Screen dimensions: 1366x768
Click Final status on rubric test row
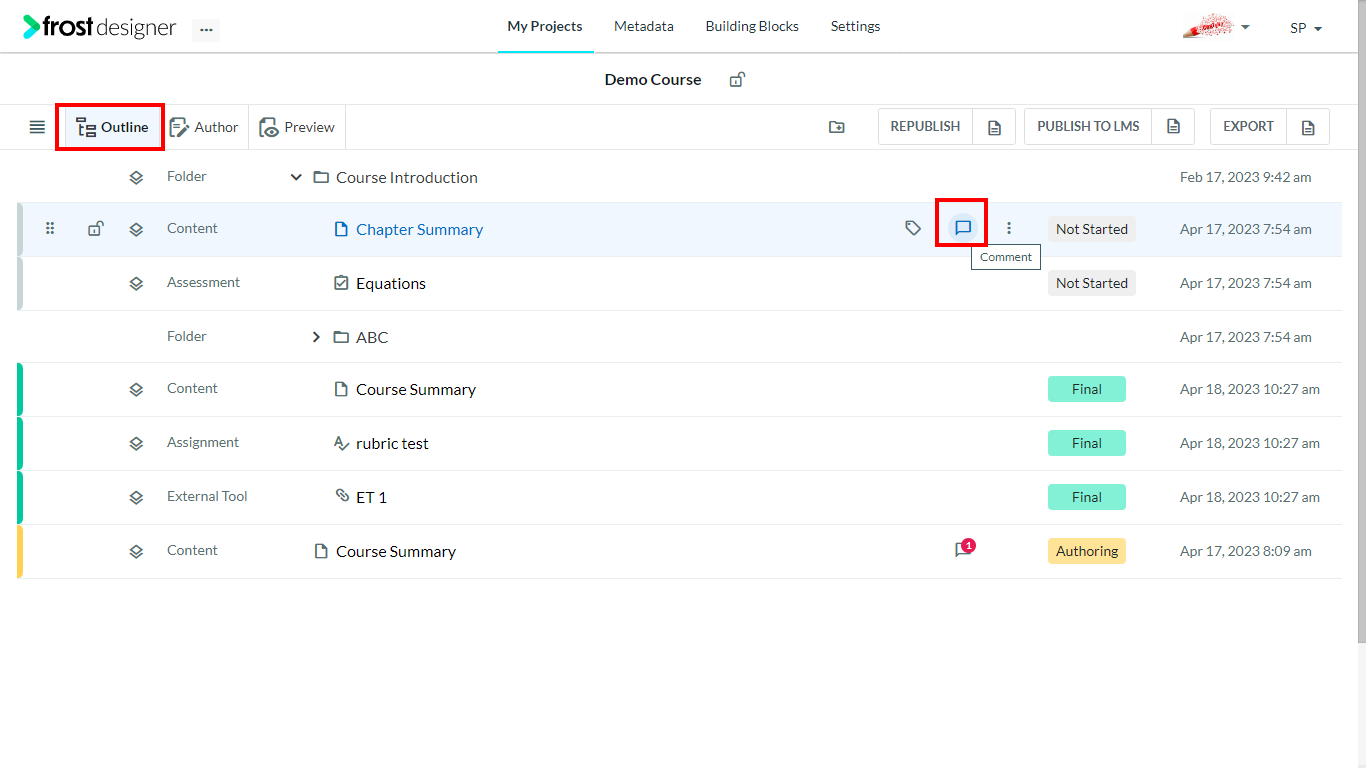(x=1087, y=443)
